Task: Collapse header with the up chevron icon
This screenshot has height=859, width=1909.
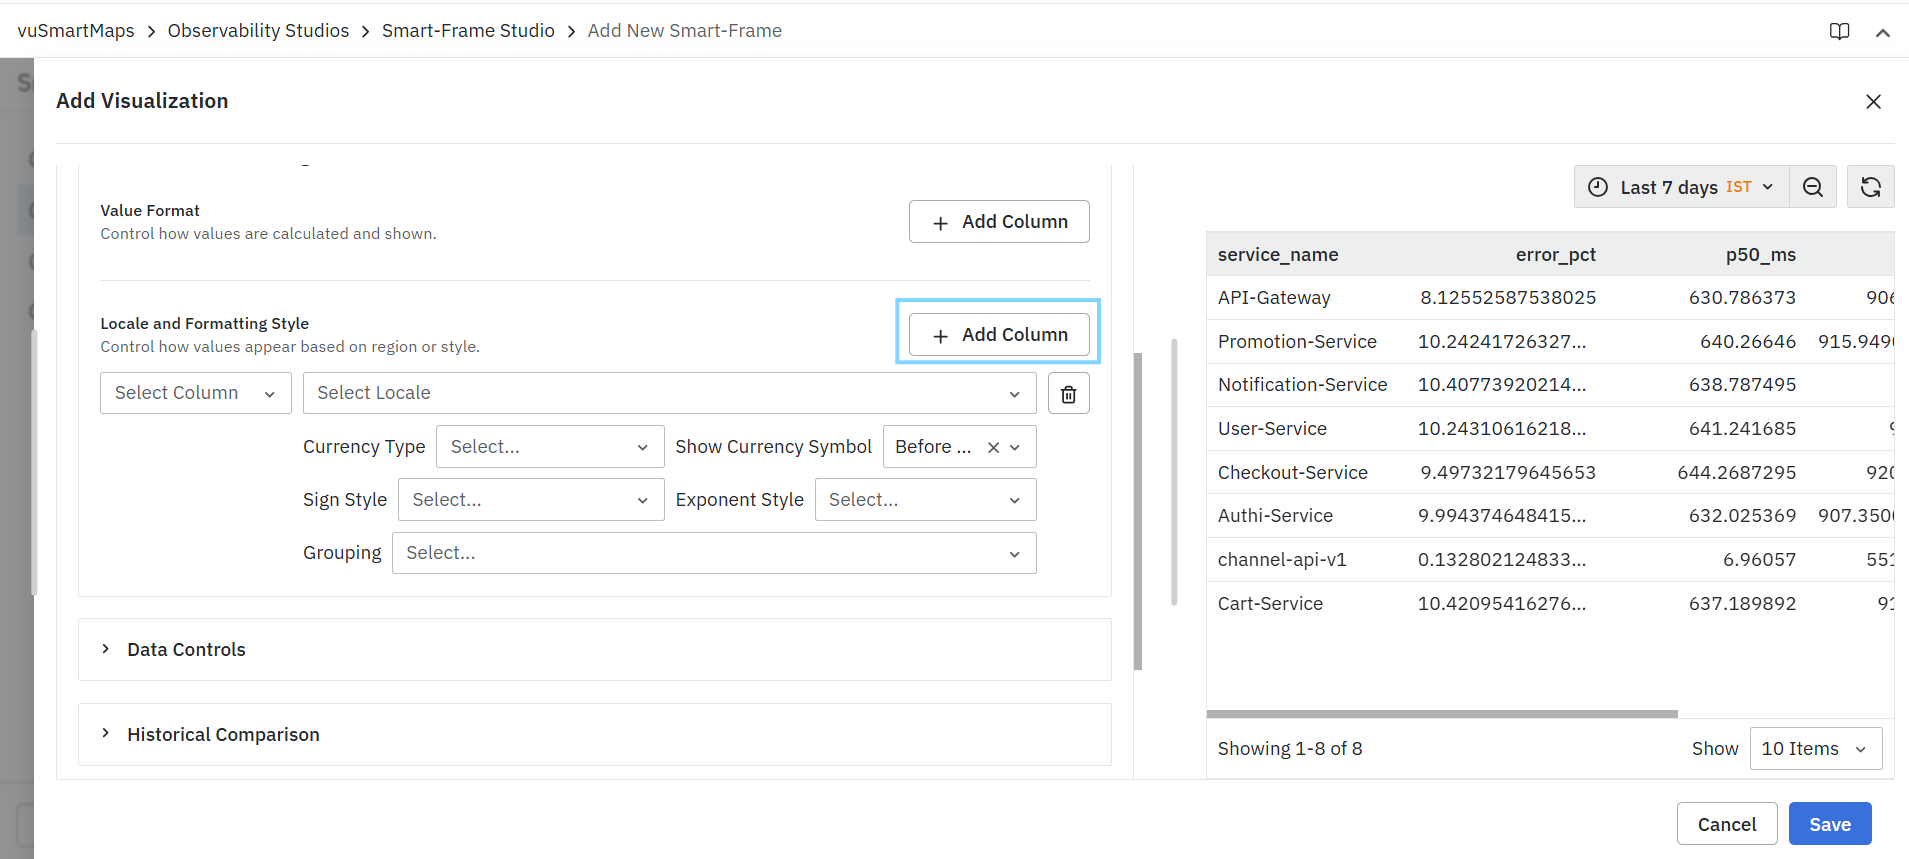Action: point(1882,32)
